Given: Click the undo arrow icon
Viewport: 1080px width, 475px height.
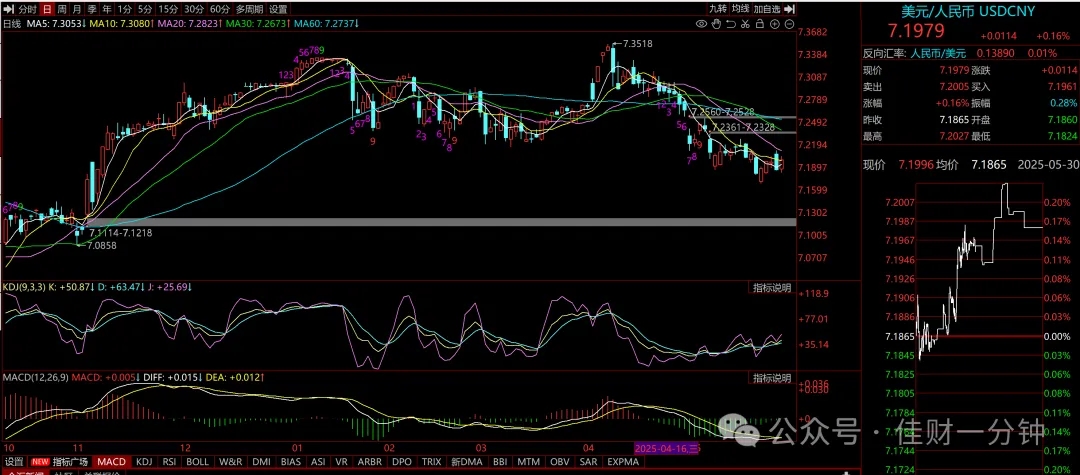Looking at the screenshot, I should click(x=731, y=24).
